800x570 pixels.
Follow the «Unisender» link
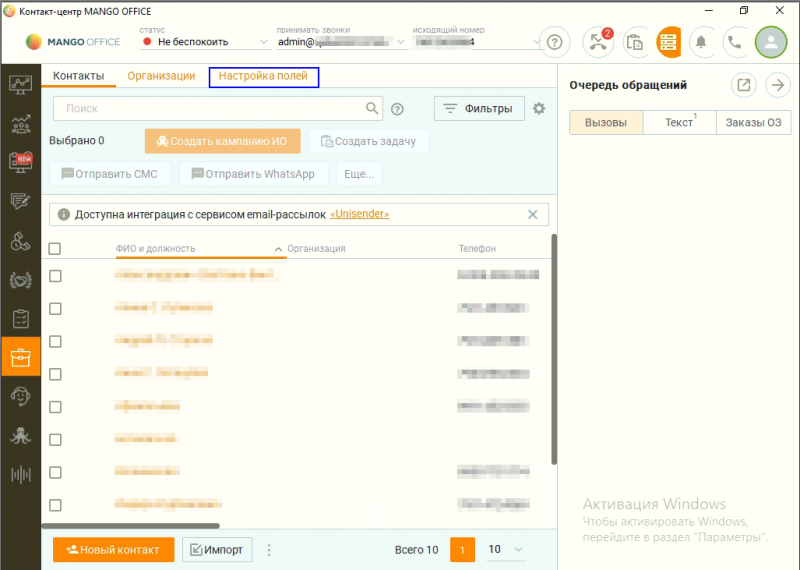click(x=359, y=214)
